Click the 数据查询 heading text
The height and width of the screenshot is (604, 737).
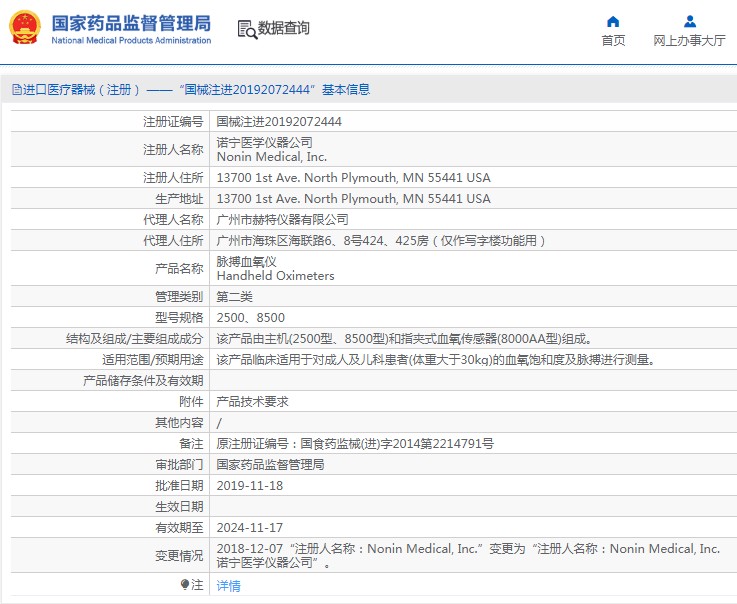[283, 28]
